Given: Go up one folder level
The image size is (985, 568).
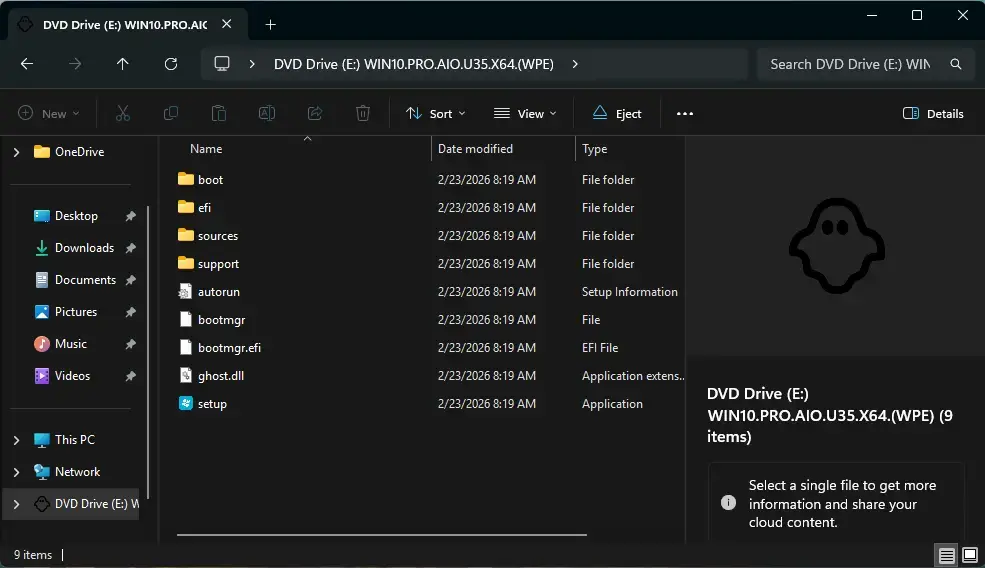Looking at the screenshot, I should coord(122,63).
